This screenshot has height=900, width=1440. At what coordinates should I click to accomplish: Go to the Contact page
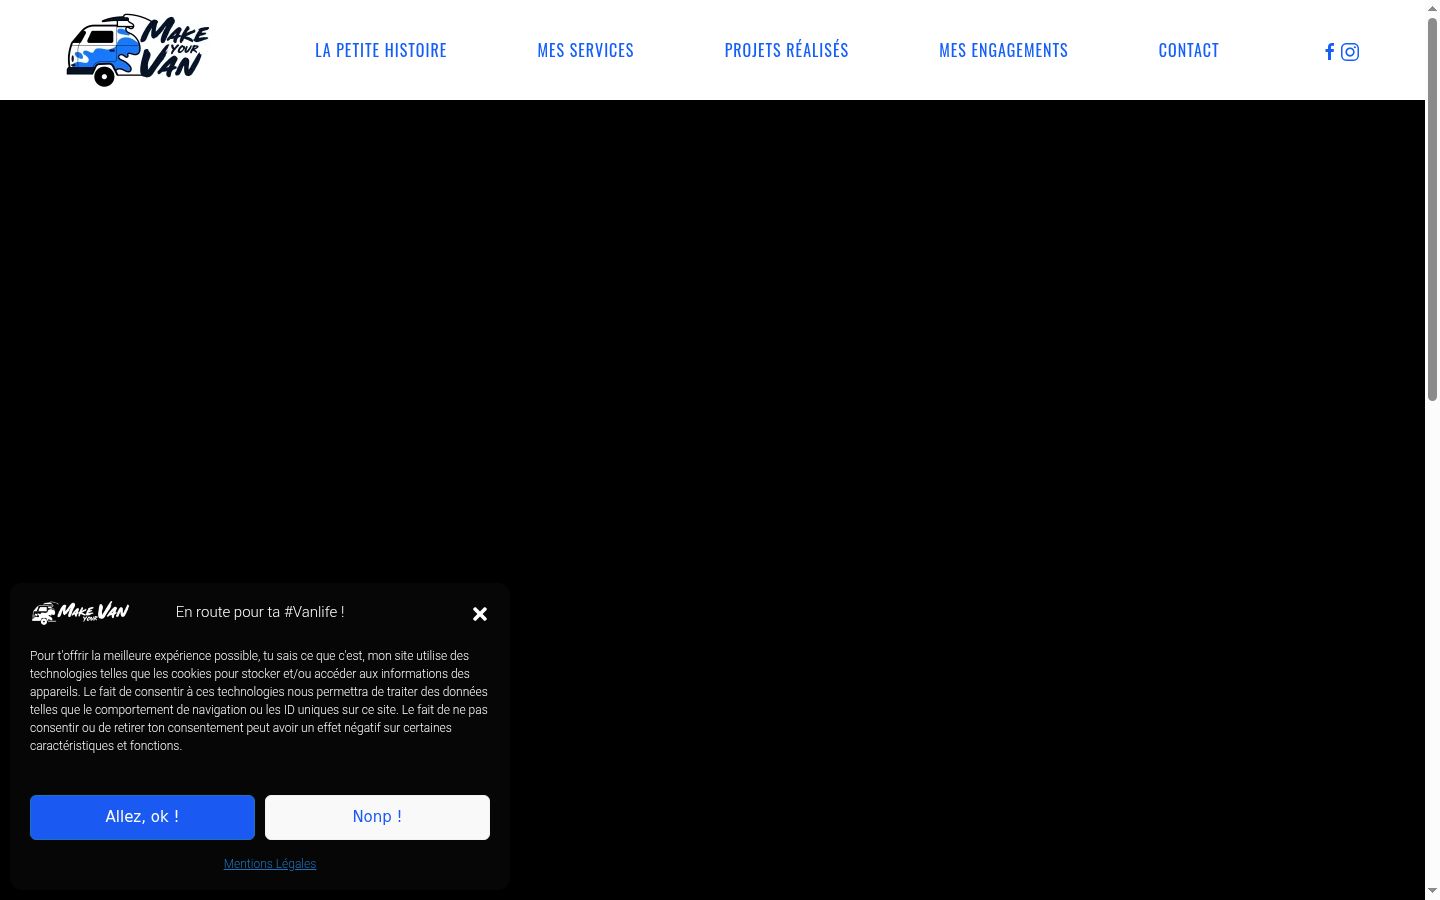coord(1189,50)
